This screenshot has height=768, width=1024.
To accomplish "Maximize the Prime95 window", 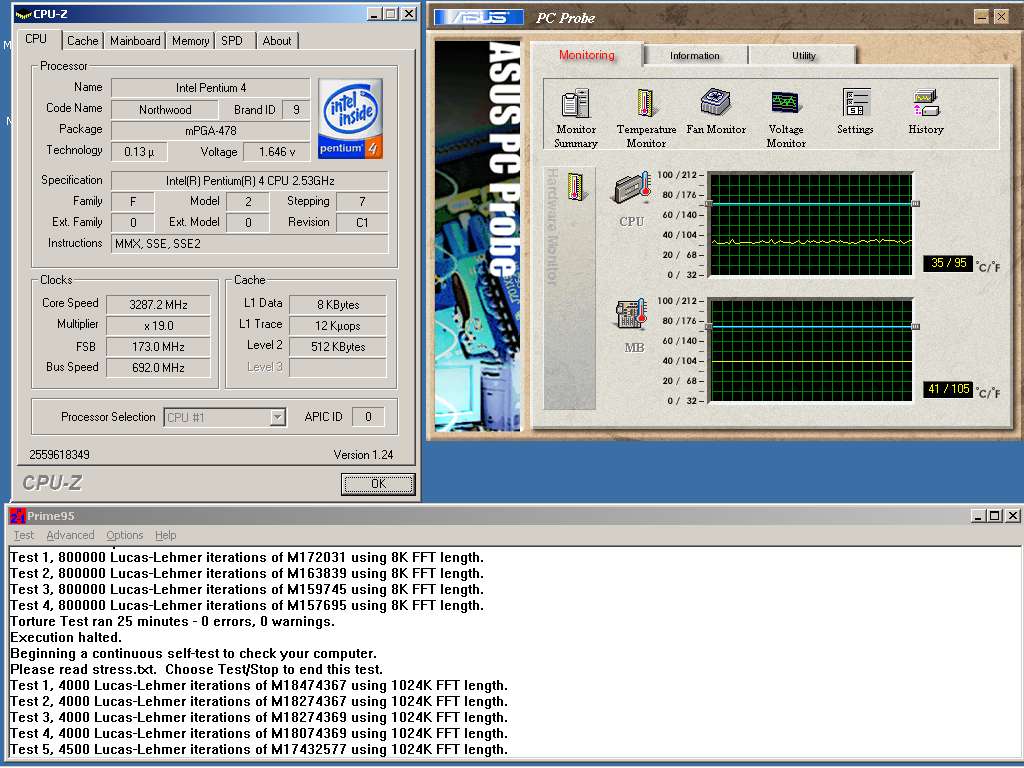I will pos(994,516).
